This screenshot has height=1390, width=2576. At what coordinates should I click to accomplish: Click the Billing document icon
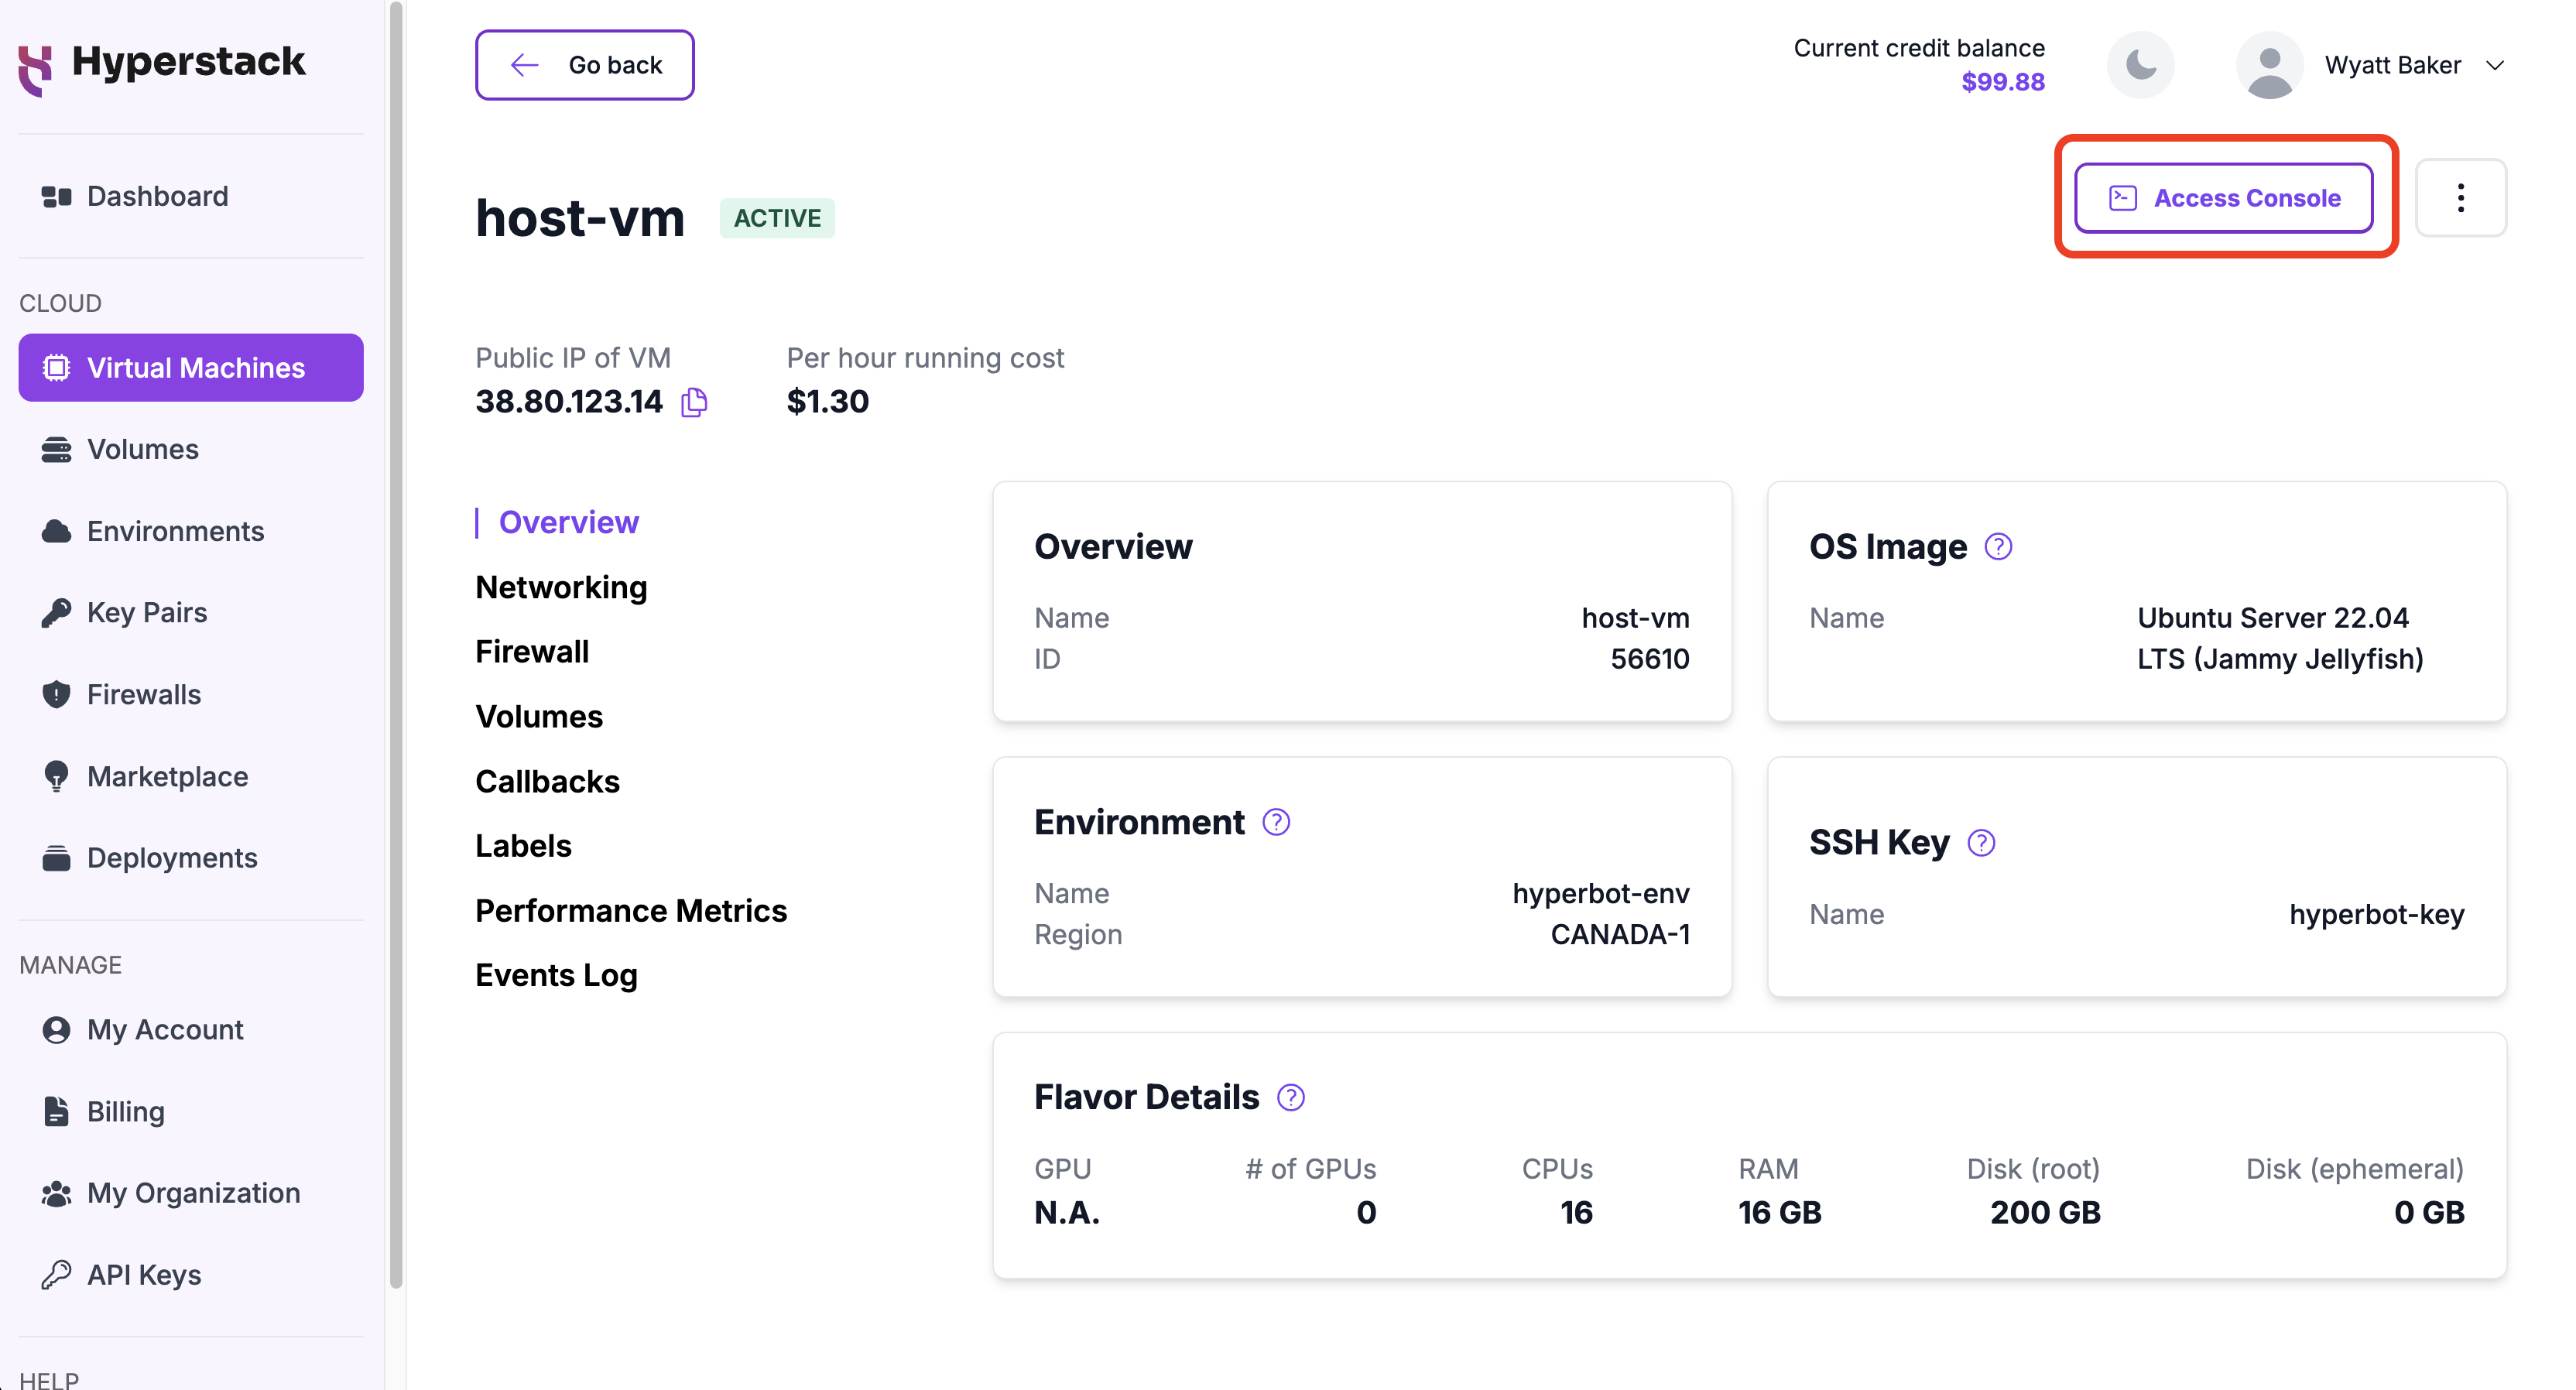(x=56, y=1112)
